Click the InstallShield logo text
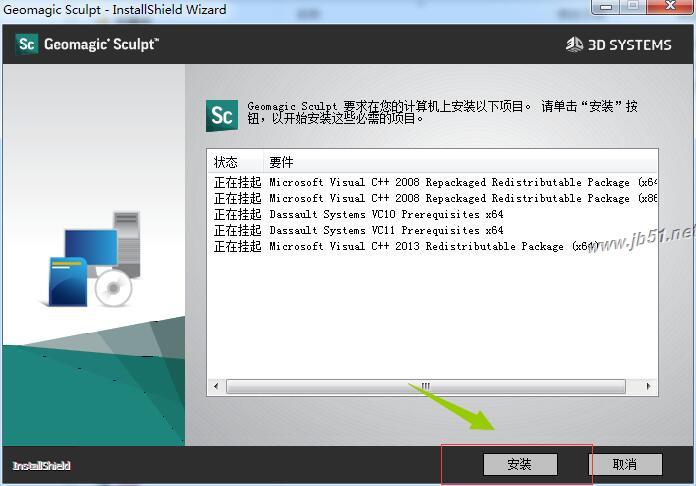Image resolution: width=696 pixels, height=486 pixels. (41, 466)
